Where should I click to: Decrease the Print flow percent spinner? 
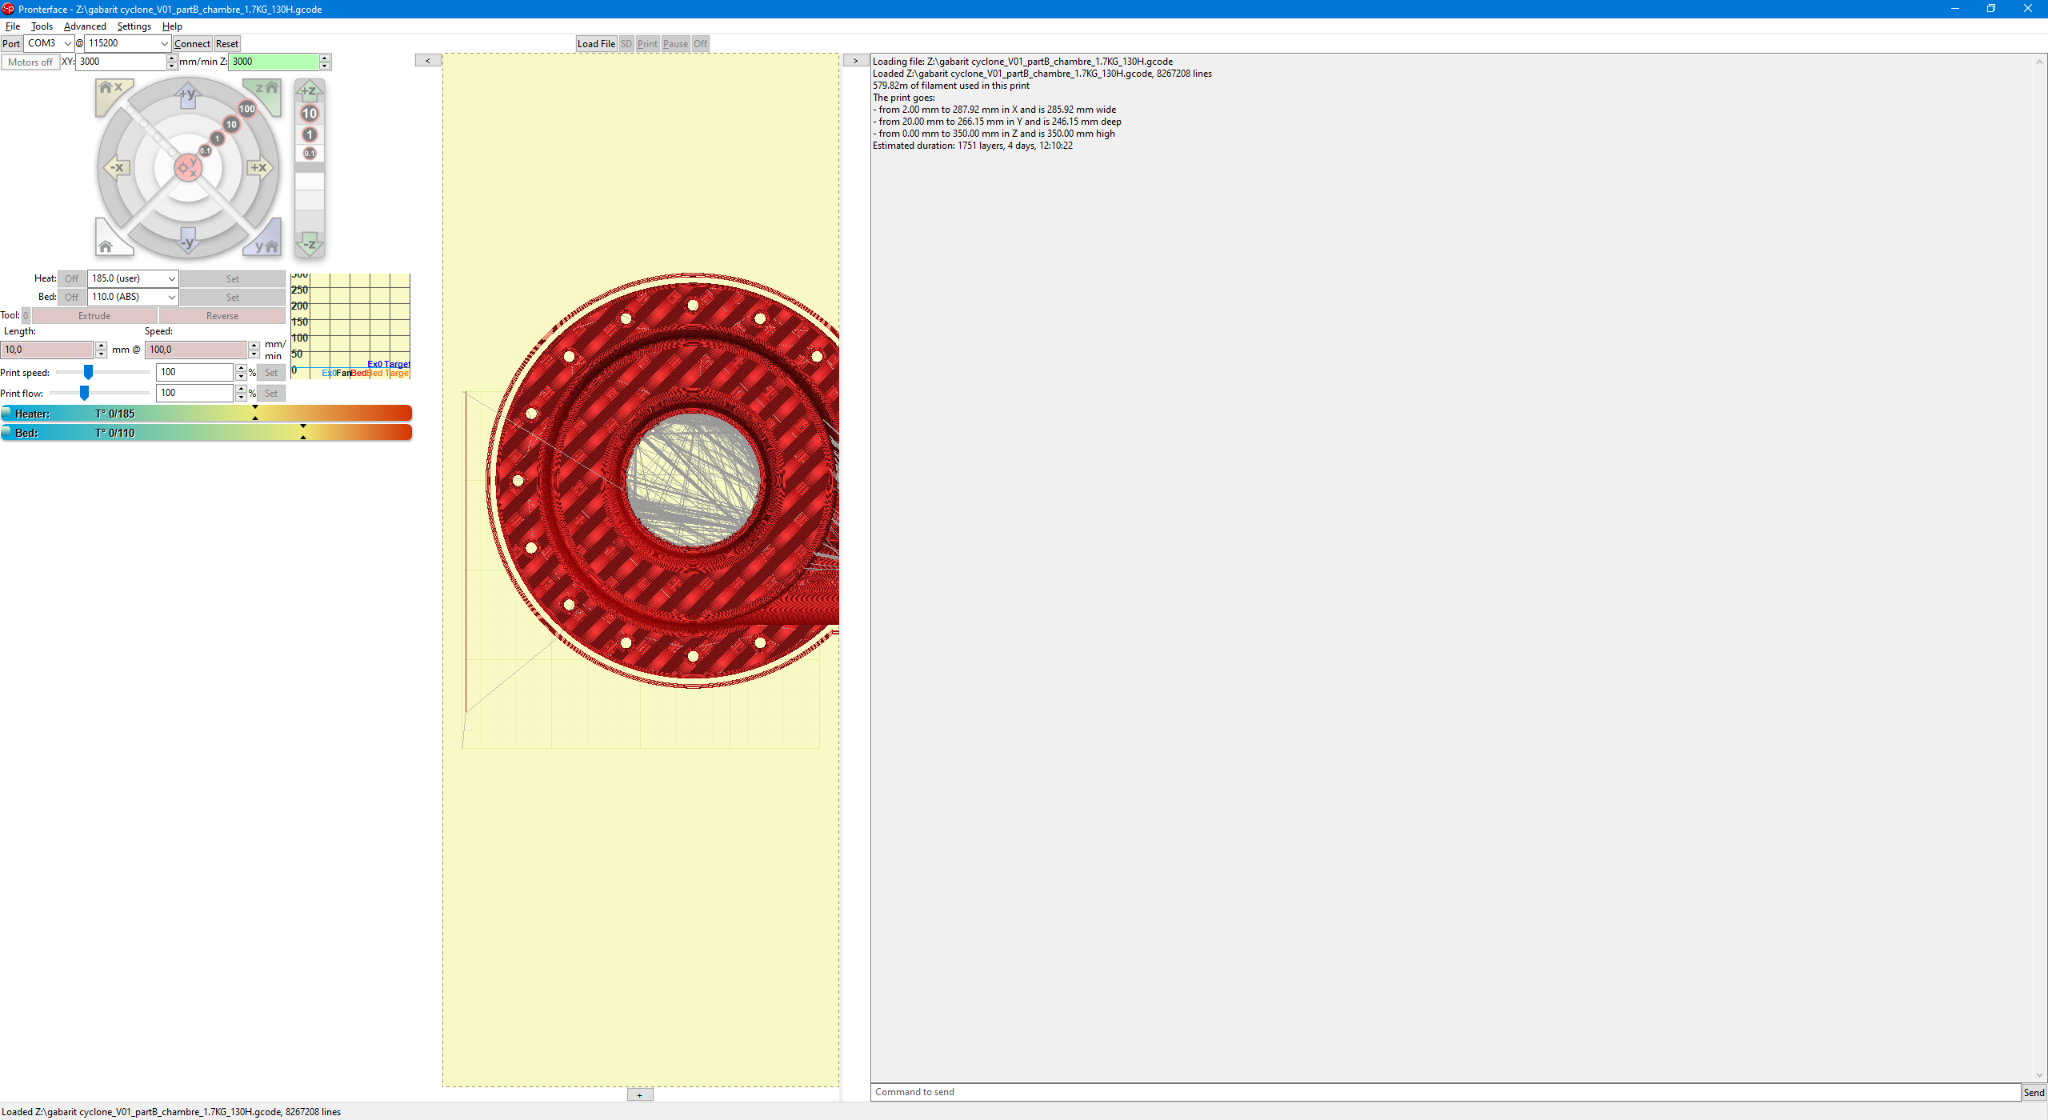(x=241, y=397)
